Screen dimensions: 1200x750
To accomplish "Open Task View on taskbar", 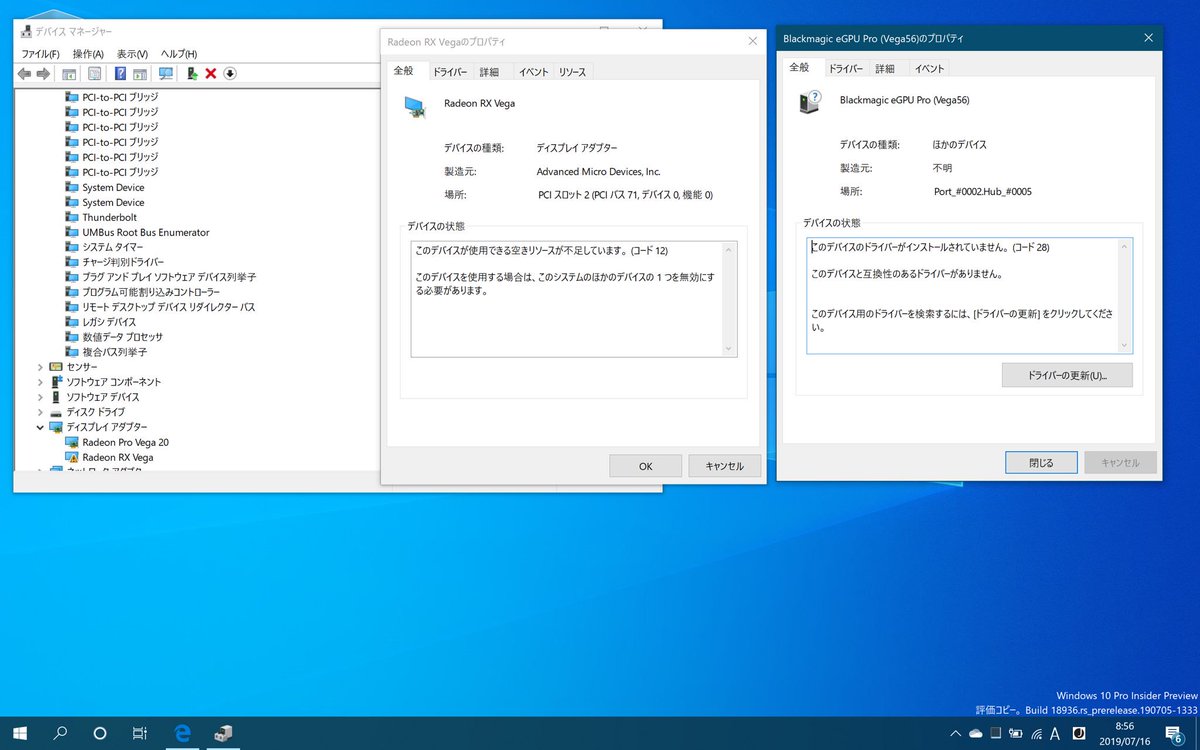I will pos(140,733).
